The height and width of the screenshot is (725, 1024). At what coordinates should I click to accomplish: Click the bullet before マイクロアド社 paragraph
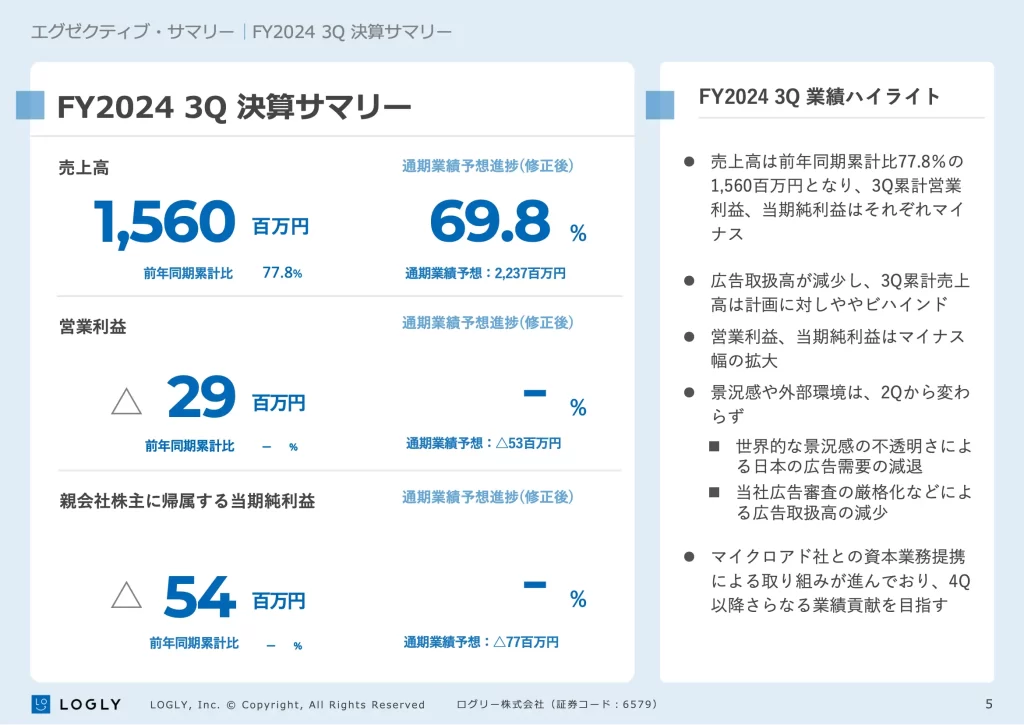(x=688, y=557)
